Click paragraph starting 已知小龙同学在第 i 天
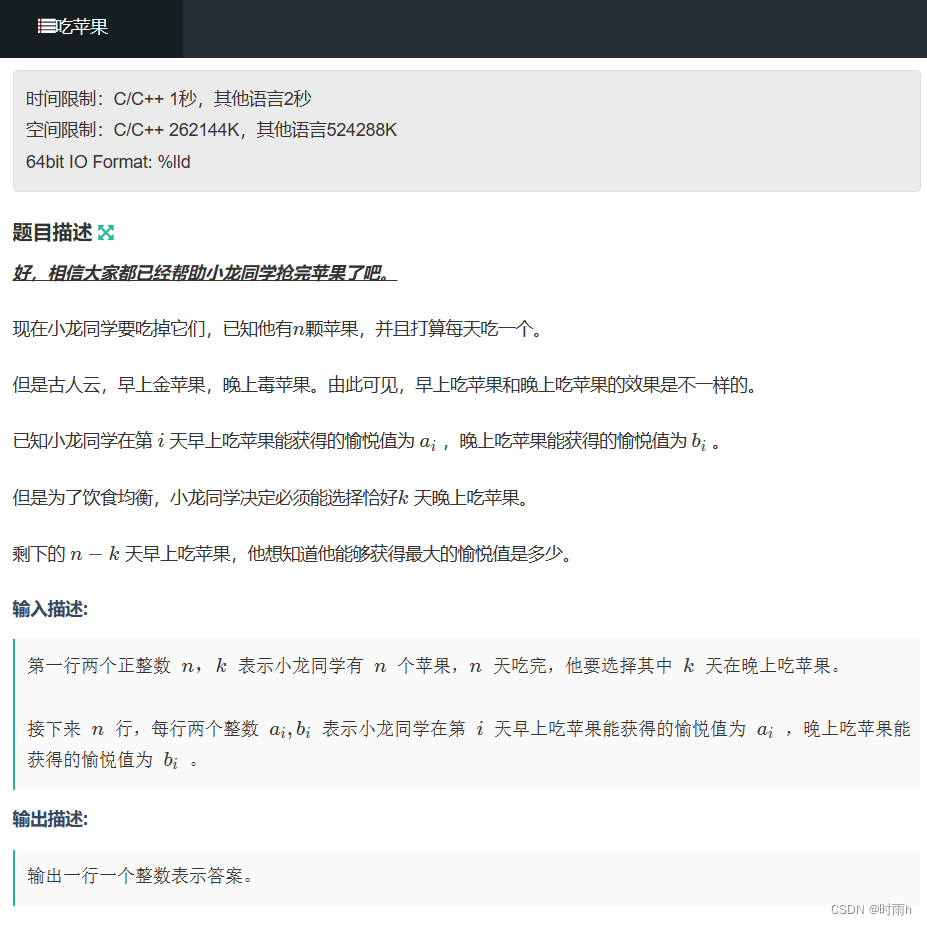The height and width of the screenshot is (925, 927). pos(367,442)
